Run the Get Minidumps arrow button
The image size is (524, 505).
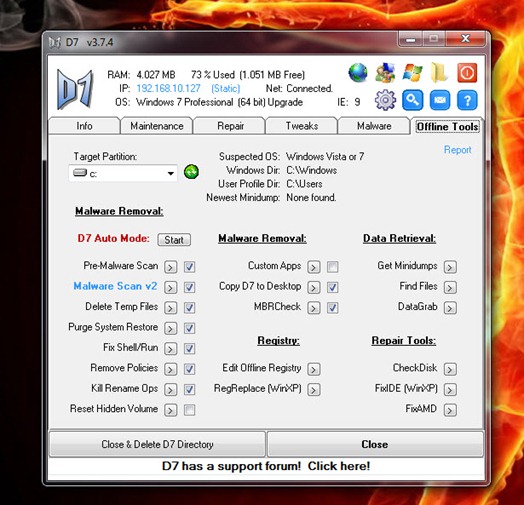pyautogui.click(x=450, y=267)
